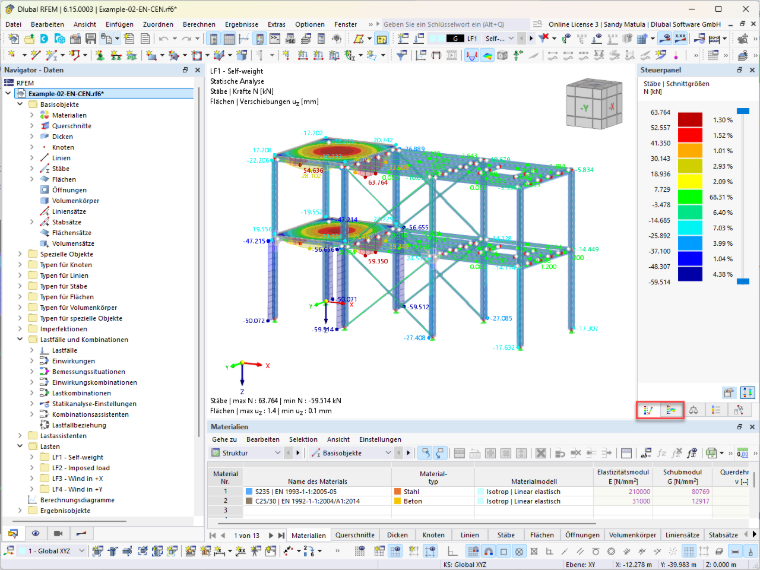The height and width of the screenshot is (570, 760).
Task: Open the Selektion menu in Materialien panel
Action: tap(303, 440)
